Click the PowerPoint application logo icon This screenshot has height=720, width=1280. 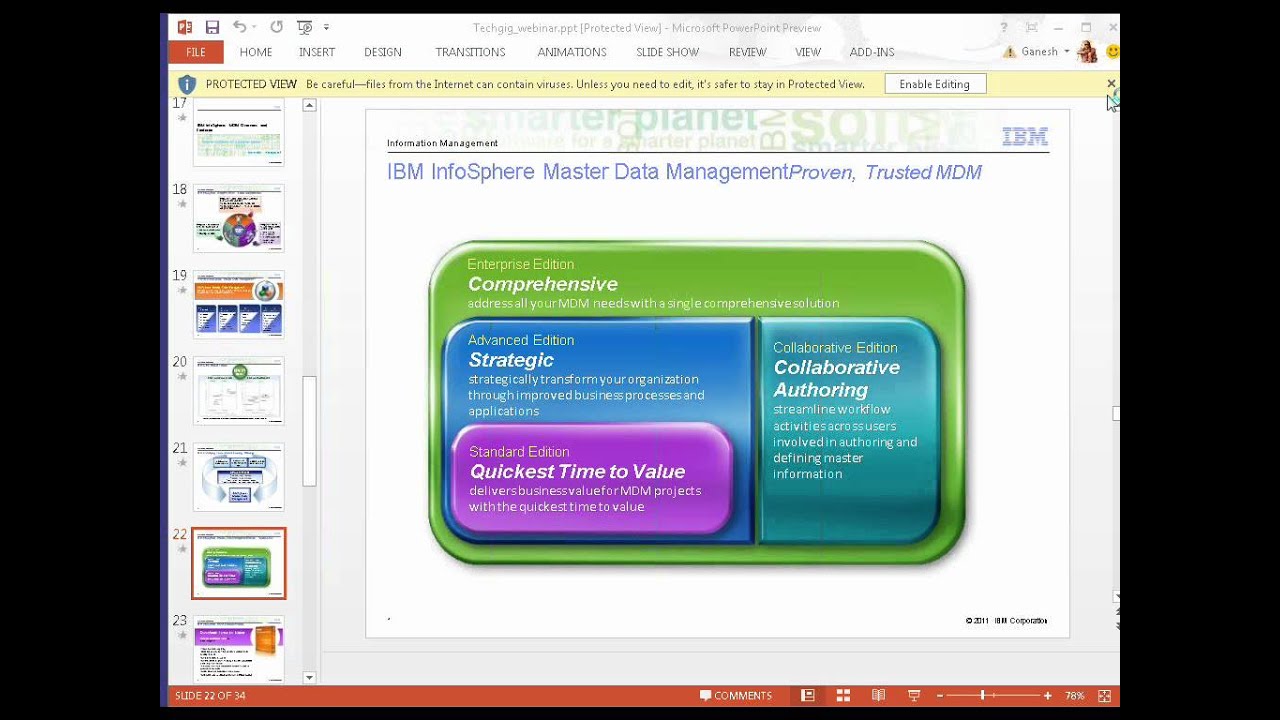tap(184, 27)
